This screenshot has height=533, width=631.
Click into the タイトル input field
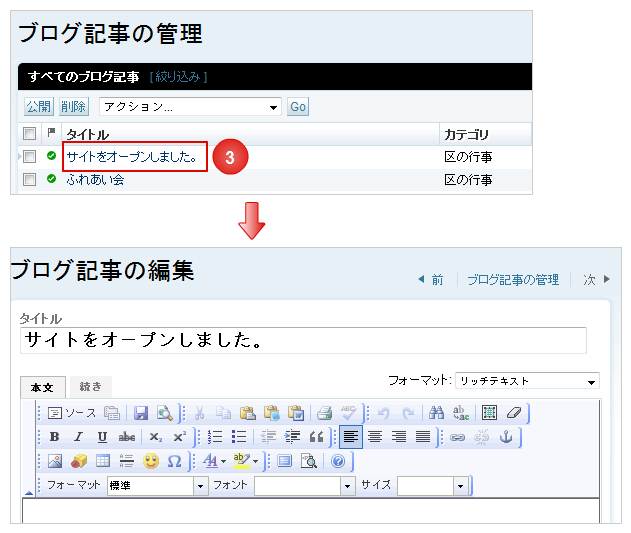tap(303, 341)
